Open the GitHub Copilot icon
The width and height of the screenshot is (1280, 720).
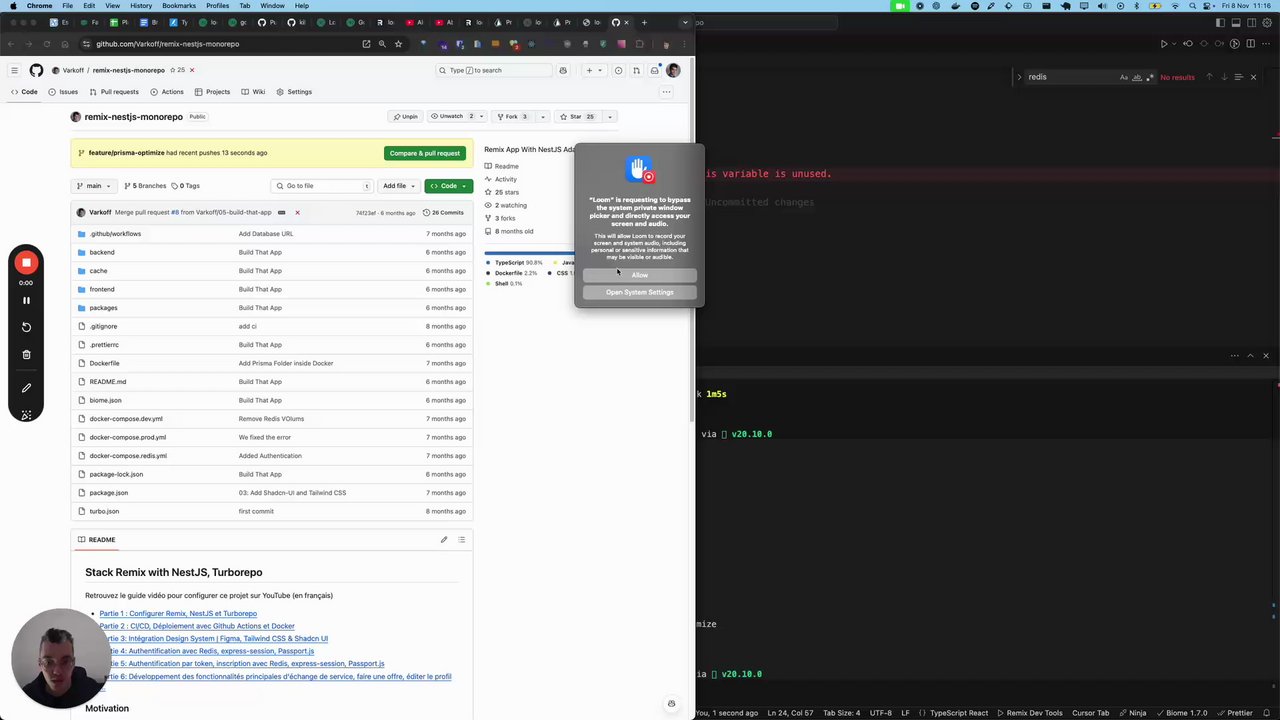coord(563,70)
